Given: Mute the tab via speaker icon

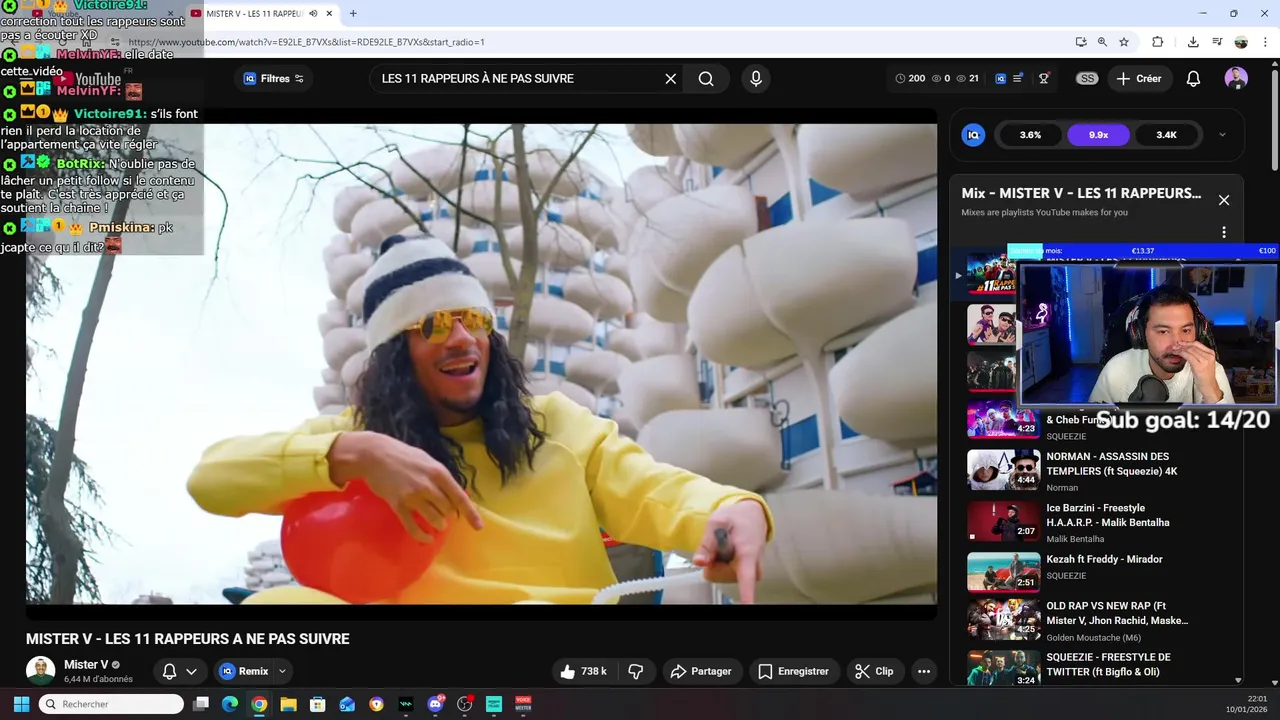Looking at the screenshot, I should (313, 14).
